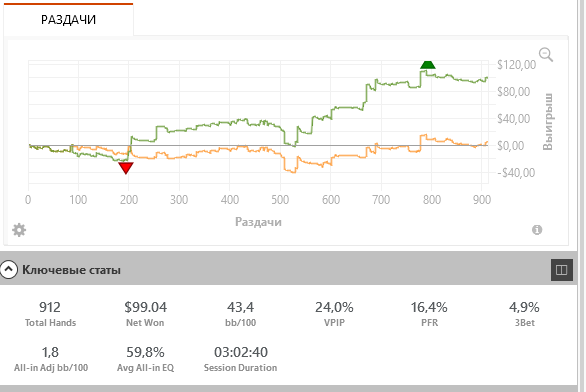Click the bb/100 43,4 stat
The width and height of the screenshot is (586, 392).
pyautogui.click(x=240, y=314)
